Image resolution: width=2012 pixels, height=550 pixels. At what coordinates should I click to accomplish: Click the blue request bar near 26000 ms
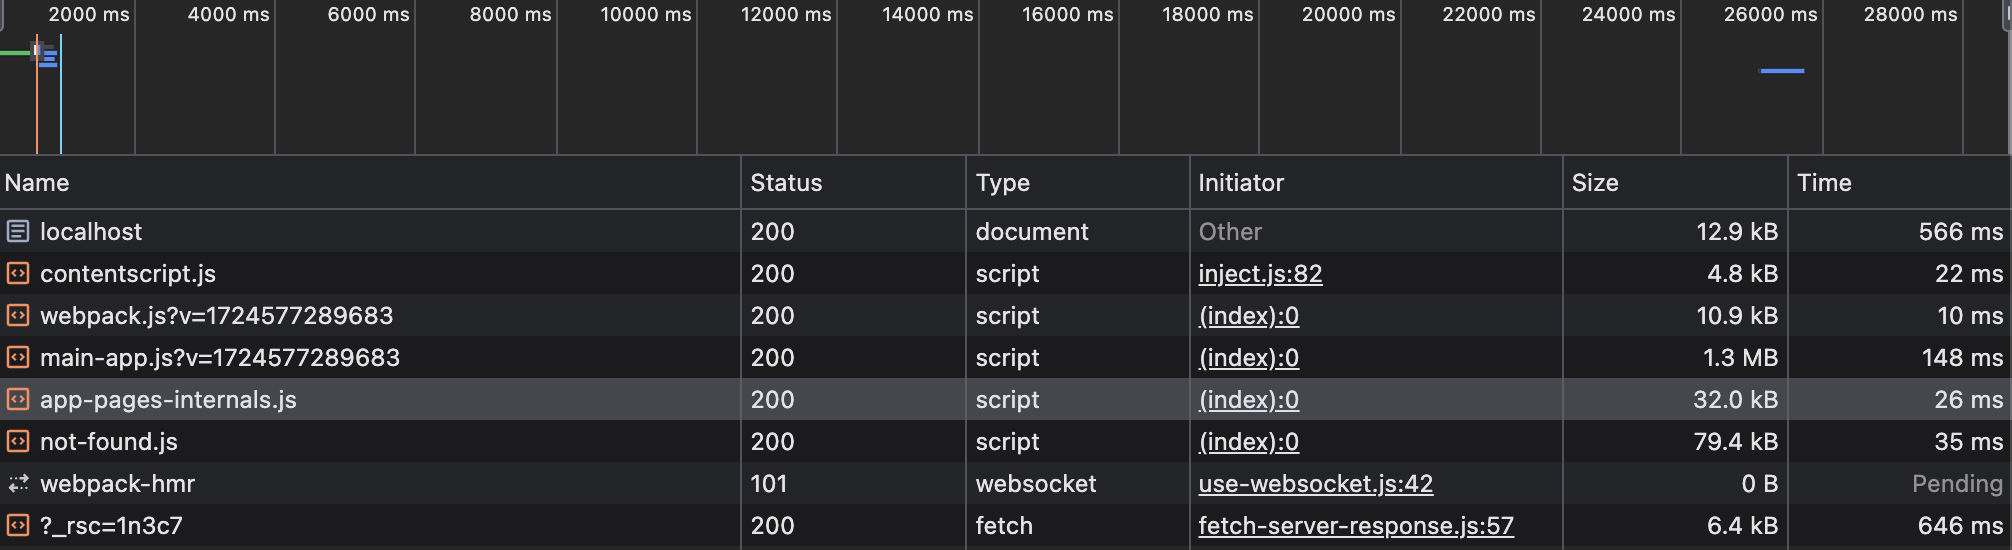click(1781, 71)
